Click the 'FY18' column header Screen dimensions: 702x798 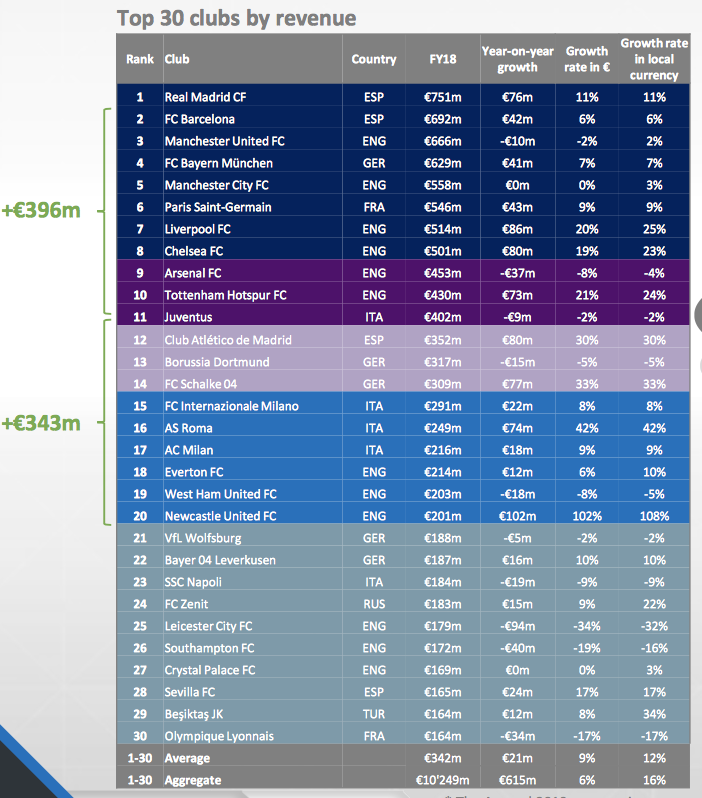[442, 59]
